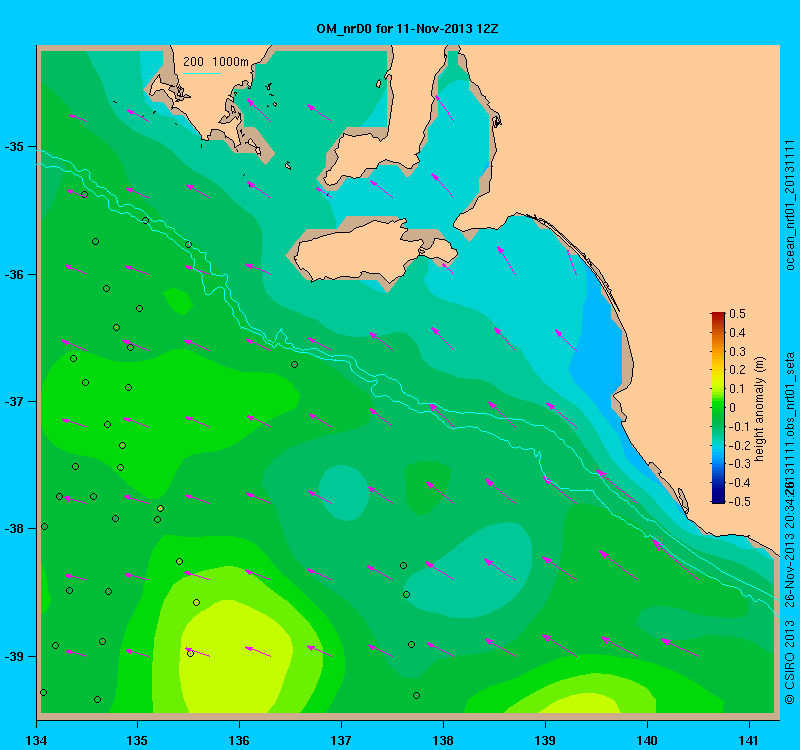Click the '-35' latitude axis label
This screenshot has width=800, height=750.
pos(14,147)
